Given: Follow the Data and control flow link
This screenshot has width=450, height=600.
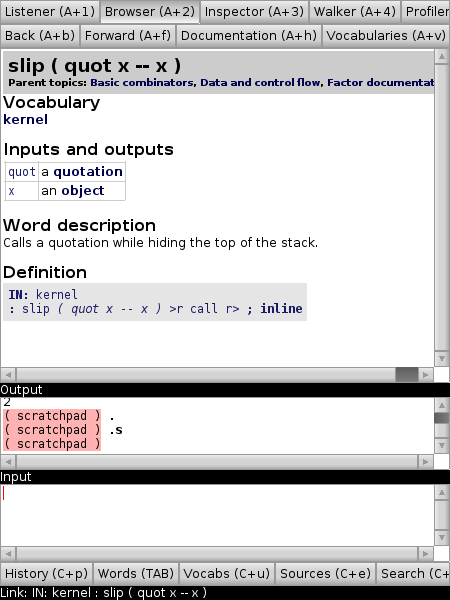Looking at the screenshot, I should tap(260, 83).
